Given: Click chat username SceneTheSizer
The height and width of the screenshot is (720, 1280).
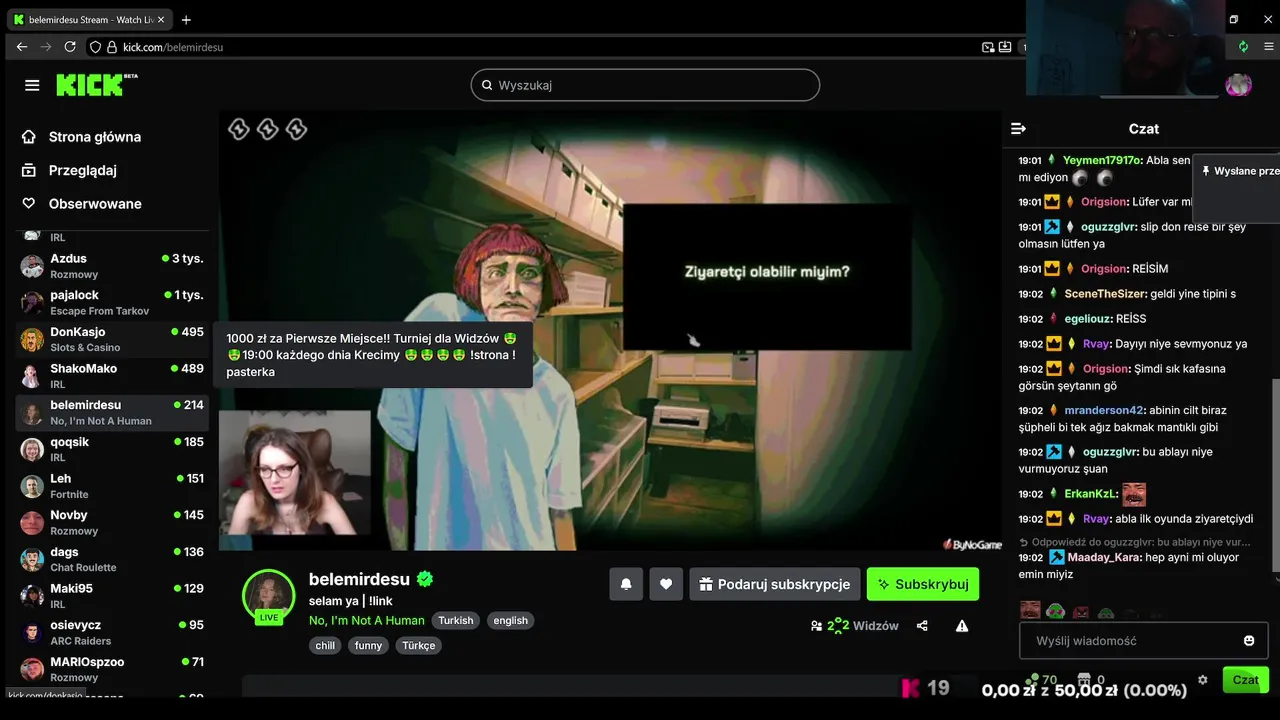Looking at the screenshot, I should [1105, 294].
